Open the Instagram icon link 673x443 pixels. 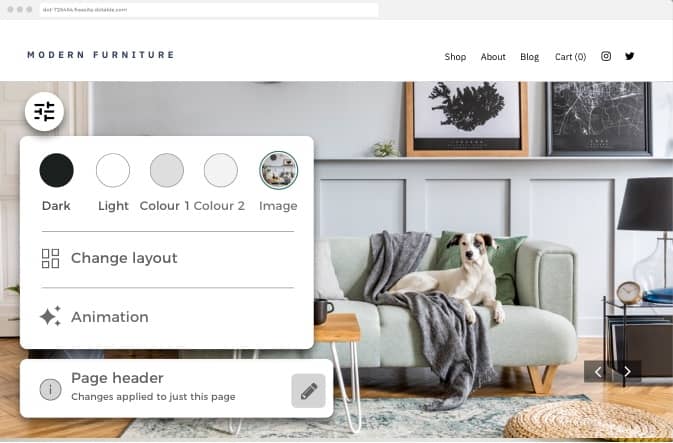pyautogui.click(x=606, y=56)
